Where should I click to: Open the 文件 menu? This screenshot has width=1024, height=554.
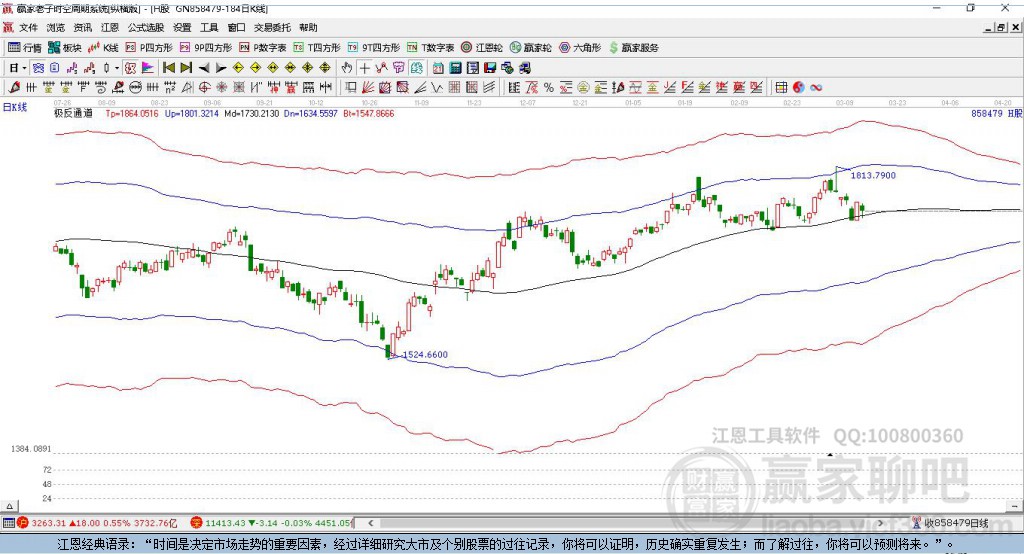coord(28,27)
